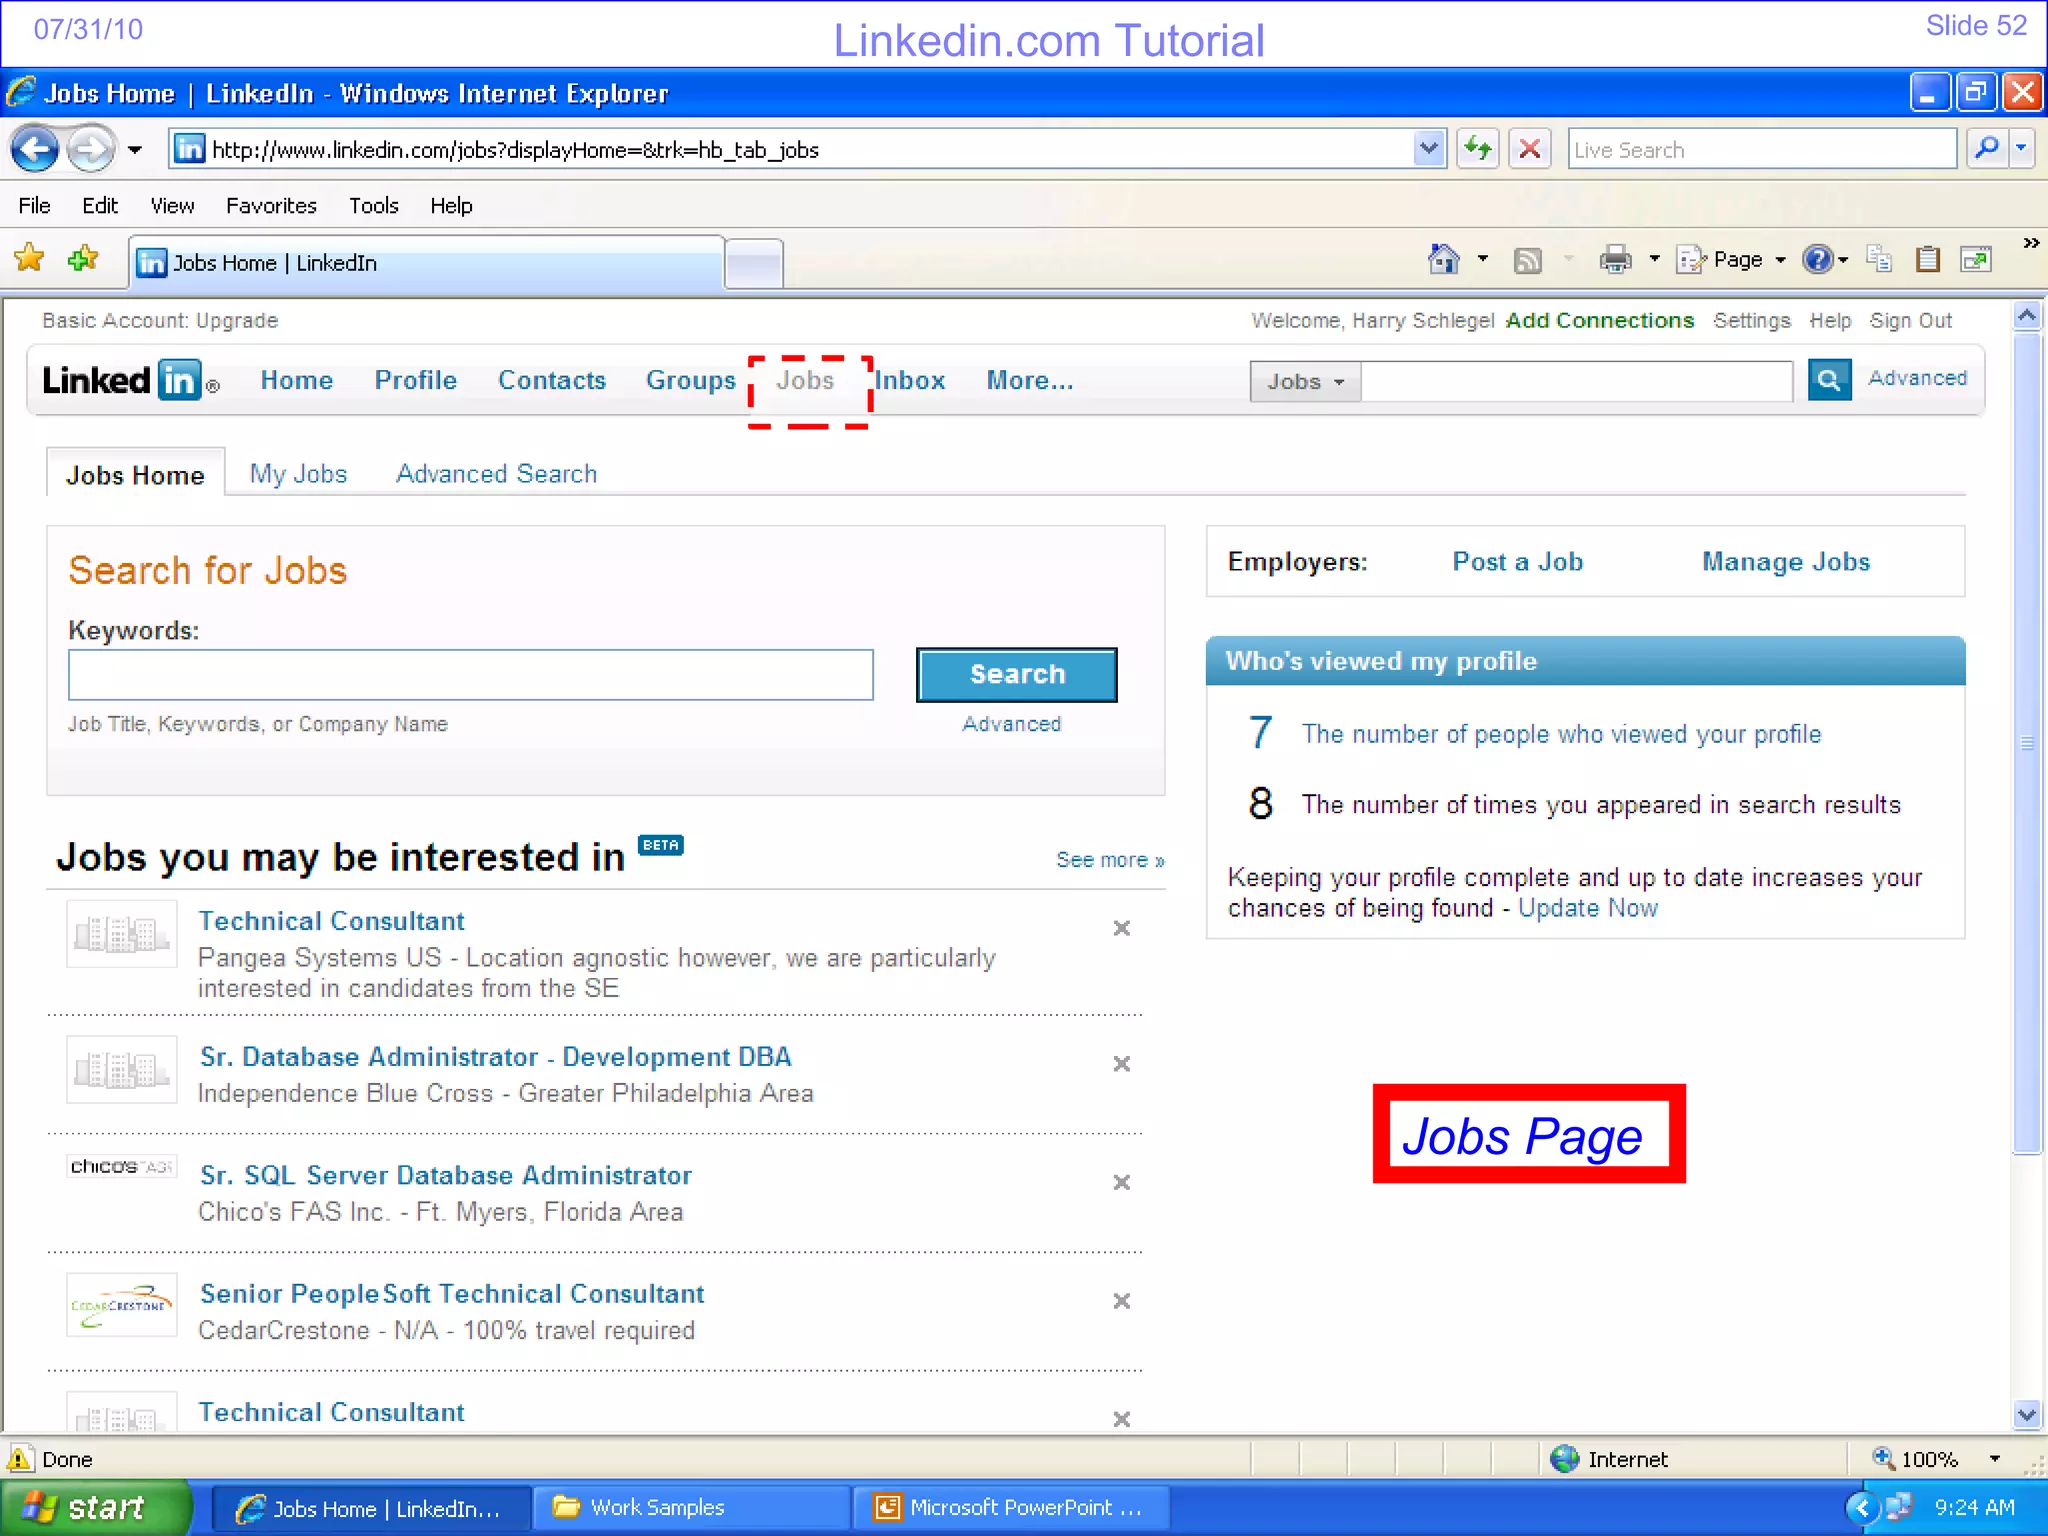
Task: Open Chico's FAS company logo thumbnail
Action: point(122,1166)
